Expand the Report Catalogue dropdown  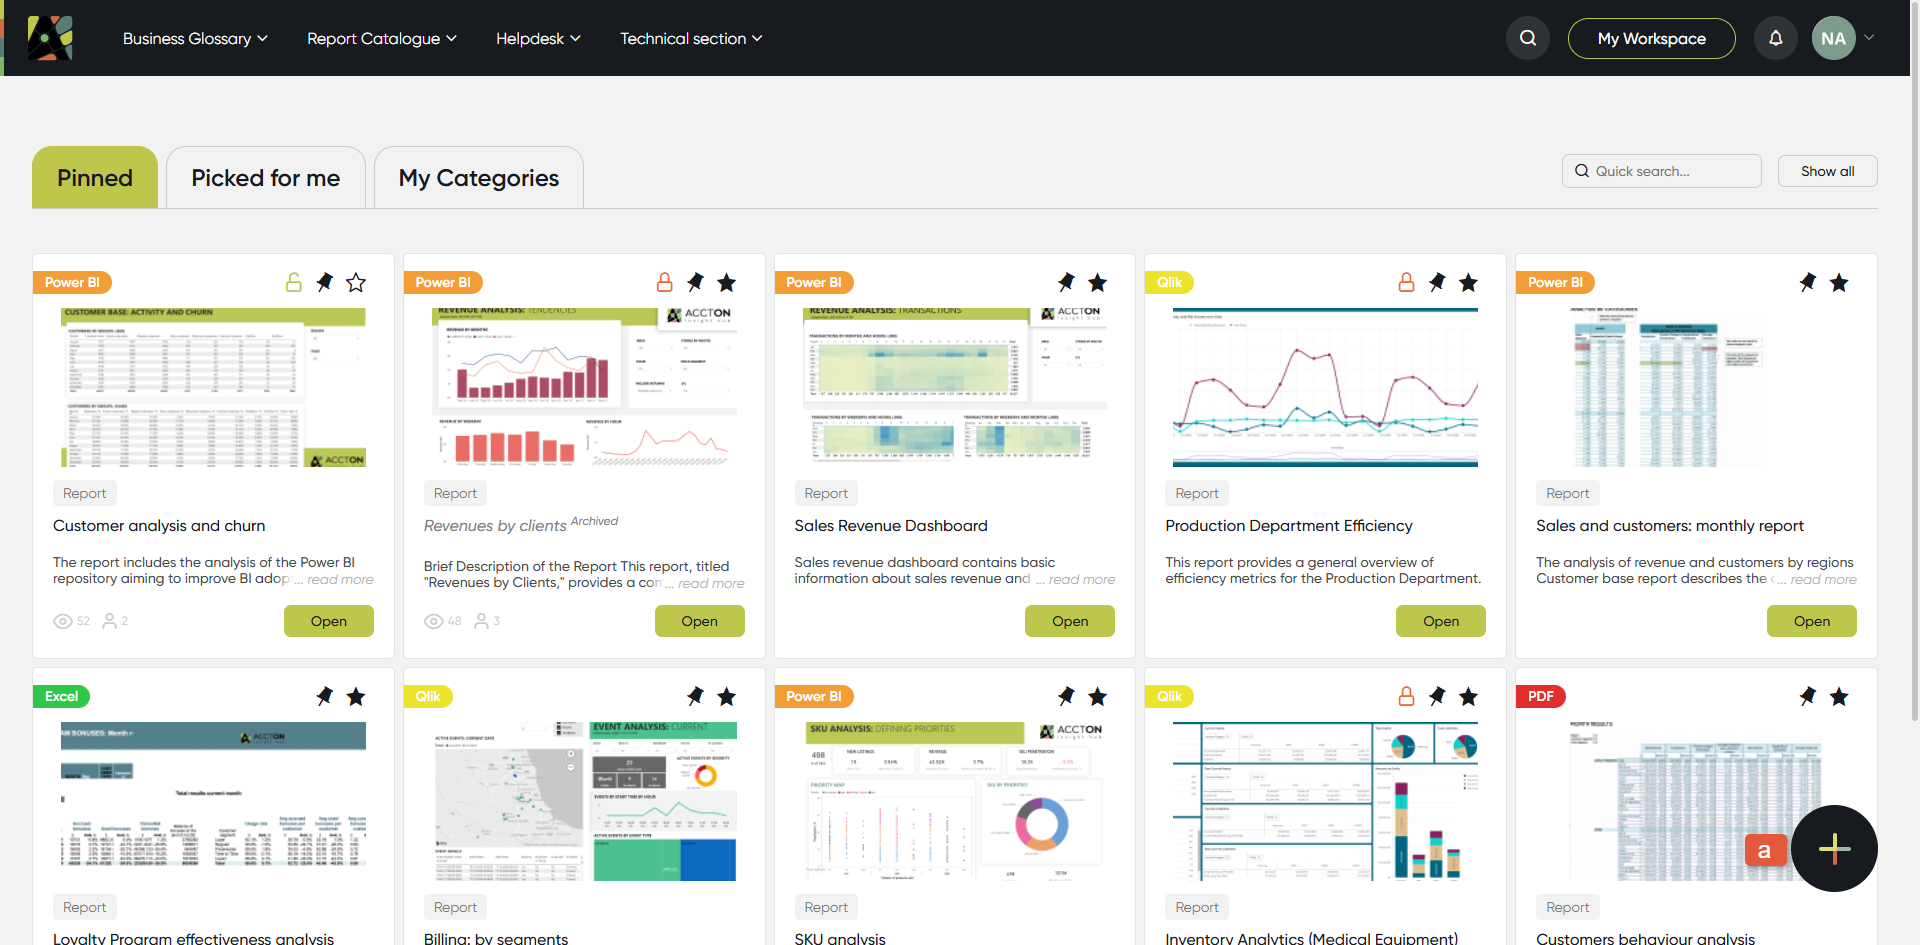coord(382,38)
